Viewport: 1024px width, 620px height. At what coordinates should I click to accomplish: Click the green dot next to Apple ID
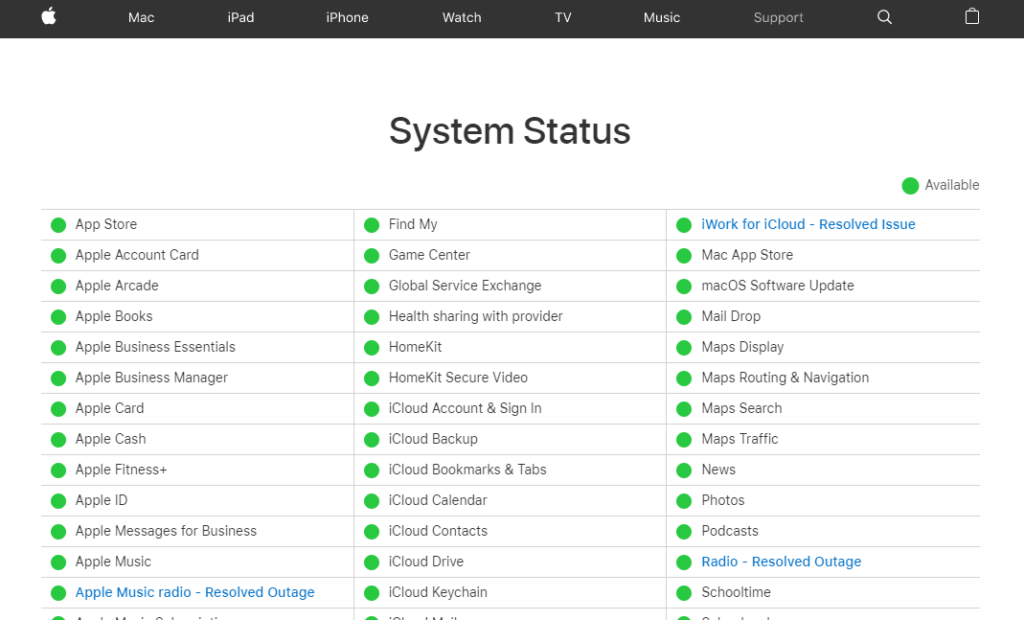[x=58, y=501]
